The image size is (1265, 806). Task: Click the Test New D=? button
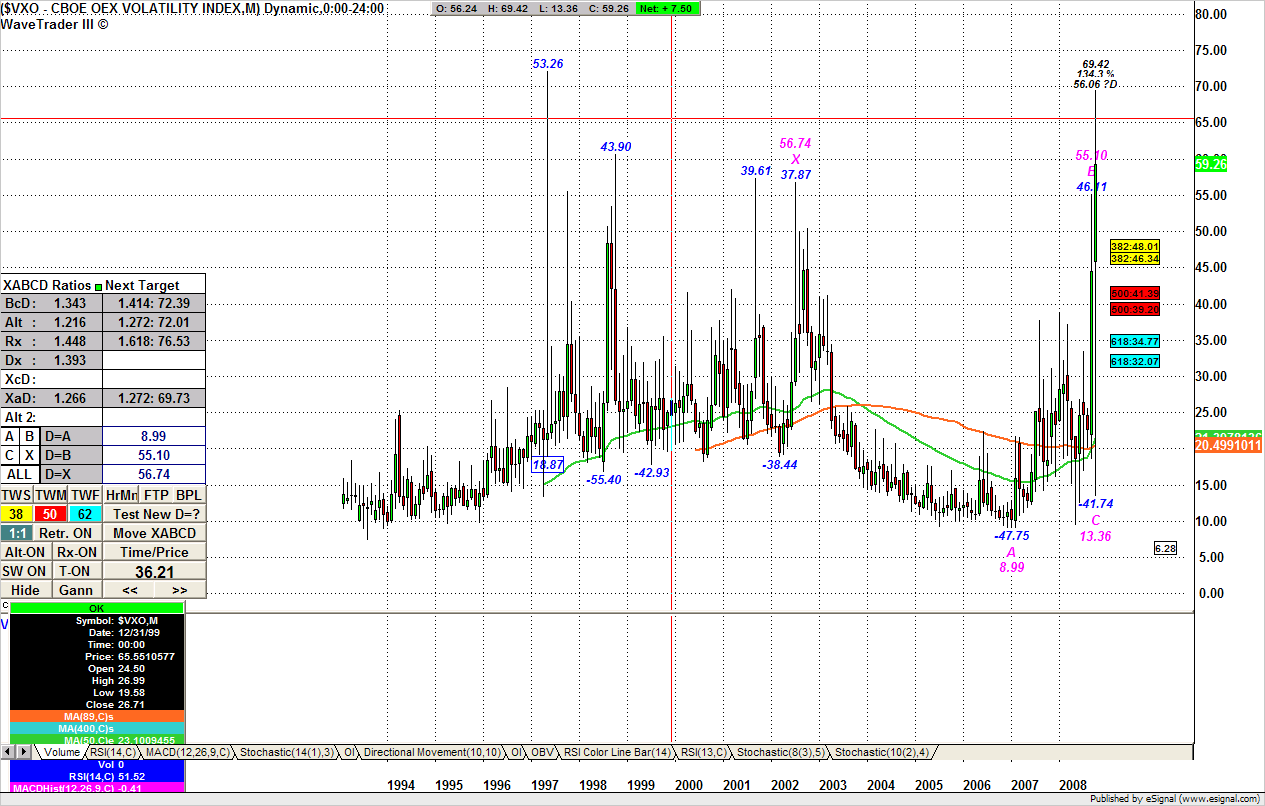tap(156, 514)
